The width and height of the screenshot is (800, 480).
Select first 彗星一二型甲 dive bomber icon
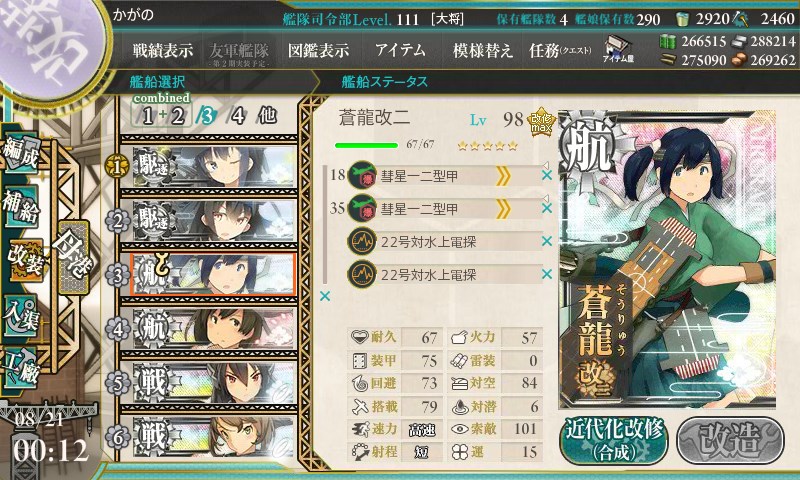click(x=362, y=175)
